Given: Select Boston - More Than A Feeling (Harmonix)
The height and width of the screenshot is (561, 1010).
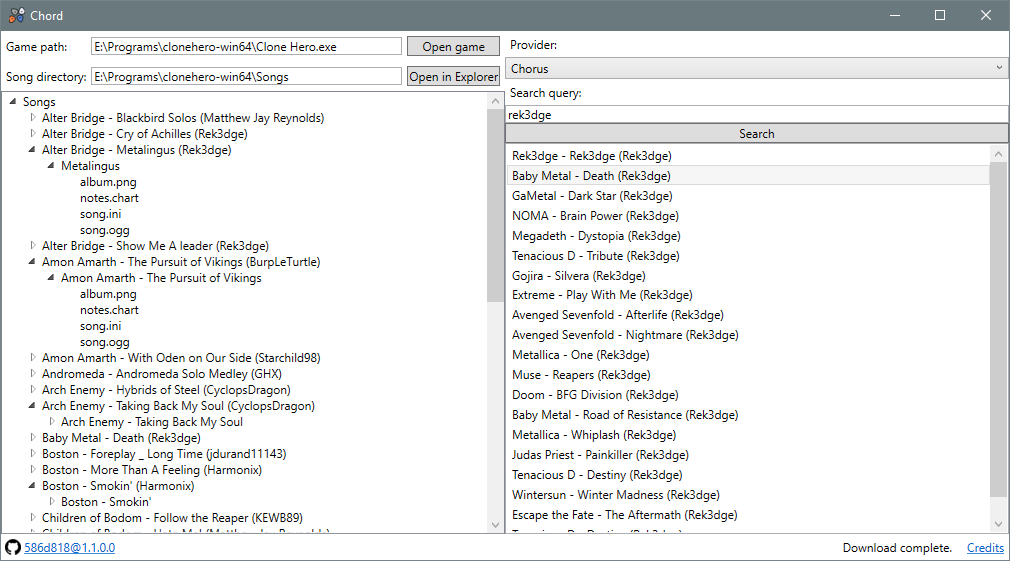Looking at the screenshot, I should point(152,470).
